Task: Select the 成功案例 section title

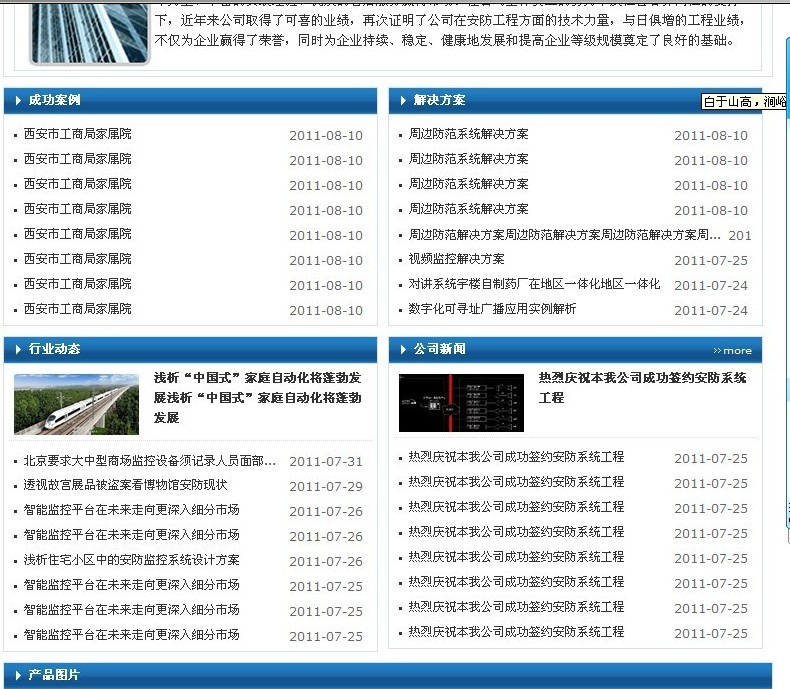Action: tap(54, 100)
